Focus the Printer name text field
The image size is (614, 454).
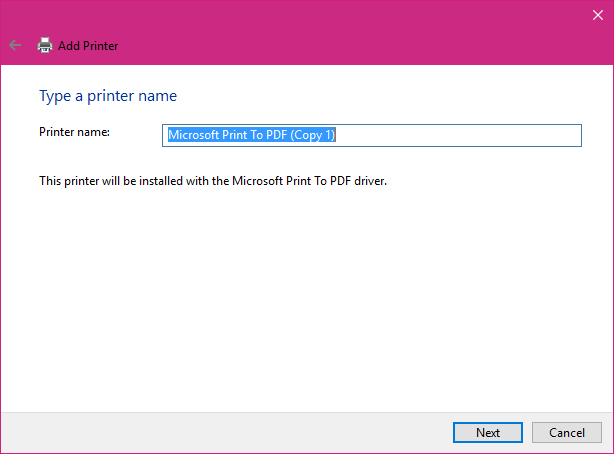pos(372,136)
